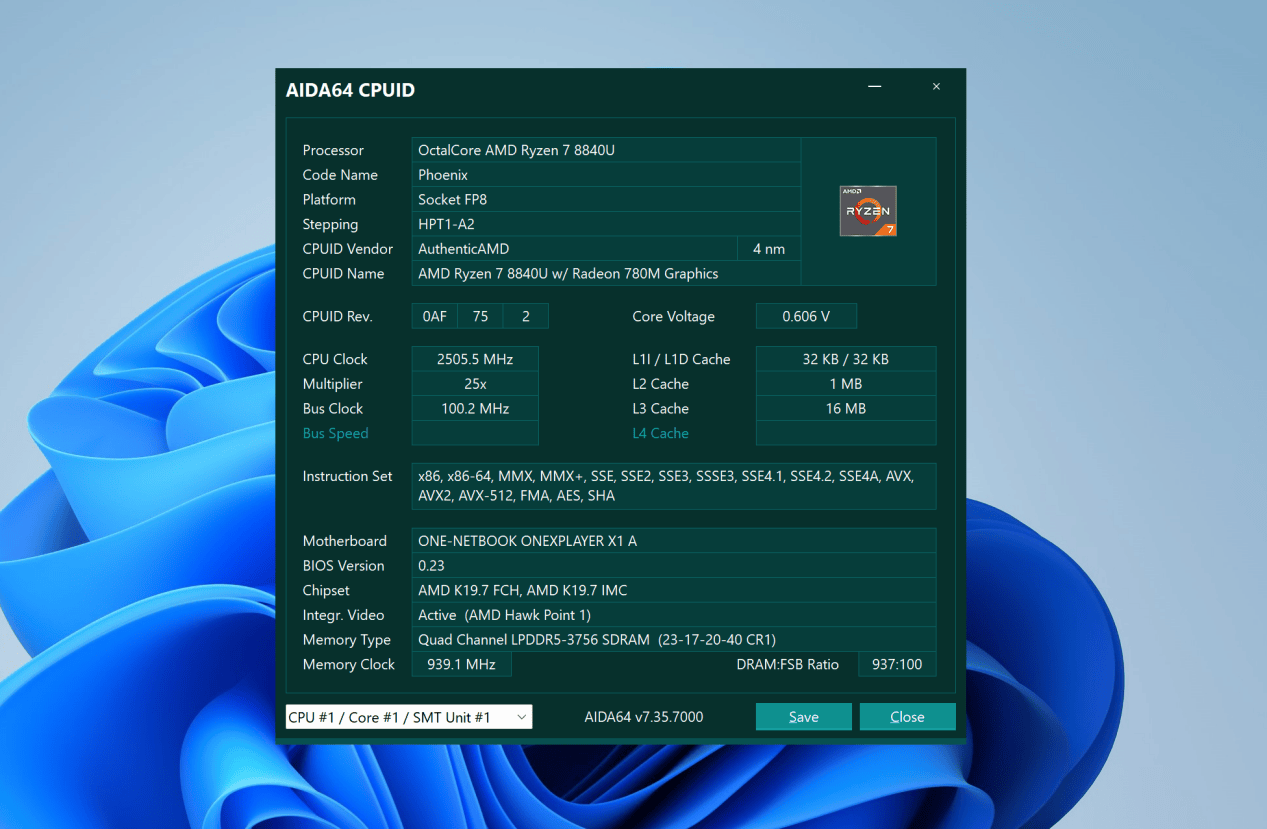
Task: Click the "Multiplier" label
Action: (x=333, y=384)
